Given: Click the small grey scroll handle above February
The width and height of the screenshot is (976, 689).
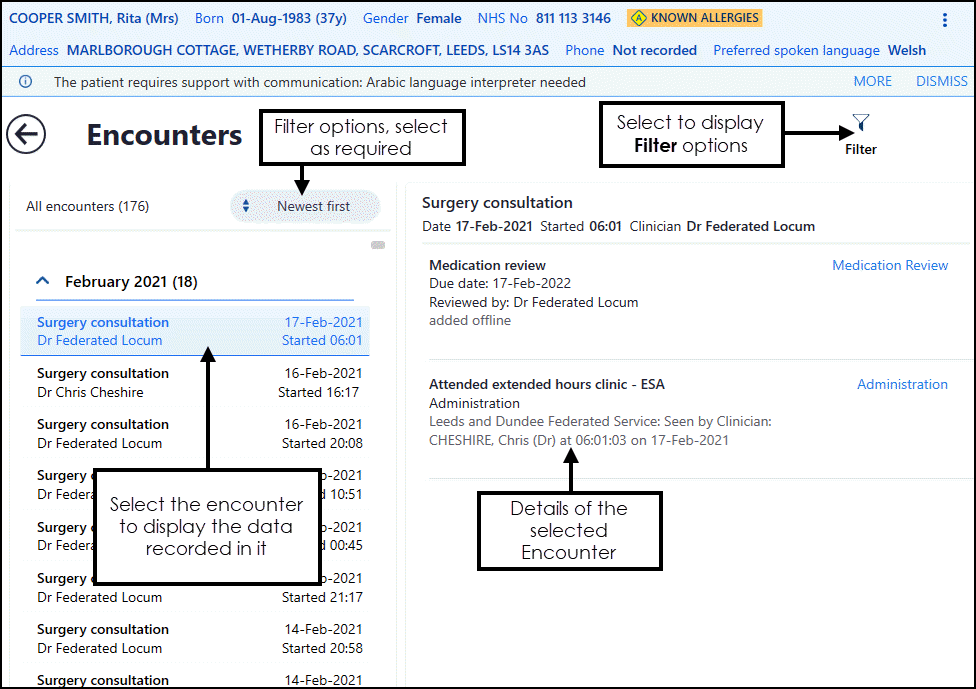Looking at the screenshot, I should pos(378,245).
